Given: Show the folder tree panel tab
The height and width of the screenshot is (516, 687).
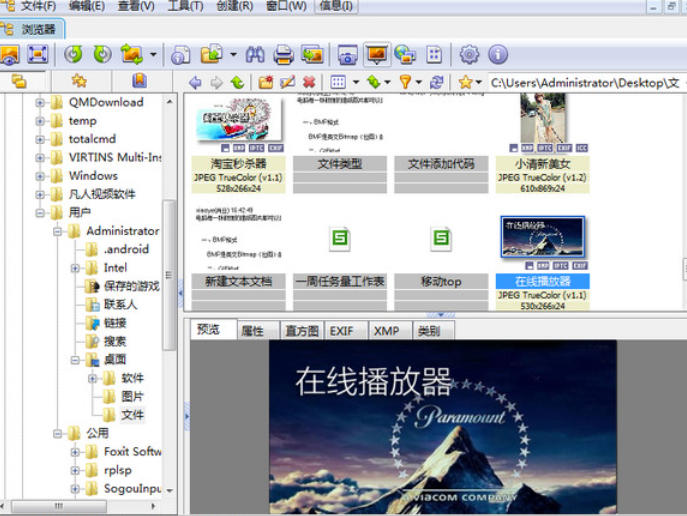Looking at the screenshot, I should pos(21,81).
